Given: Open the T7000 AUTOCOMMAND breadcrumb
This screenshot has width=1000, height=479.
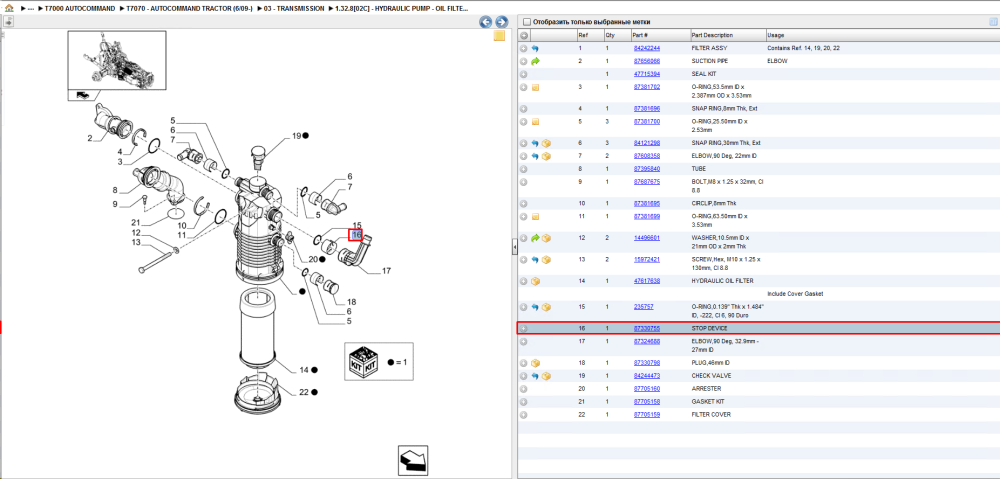Looking at the screenshot, I should tap(80, 9).
